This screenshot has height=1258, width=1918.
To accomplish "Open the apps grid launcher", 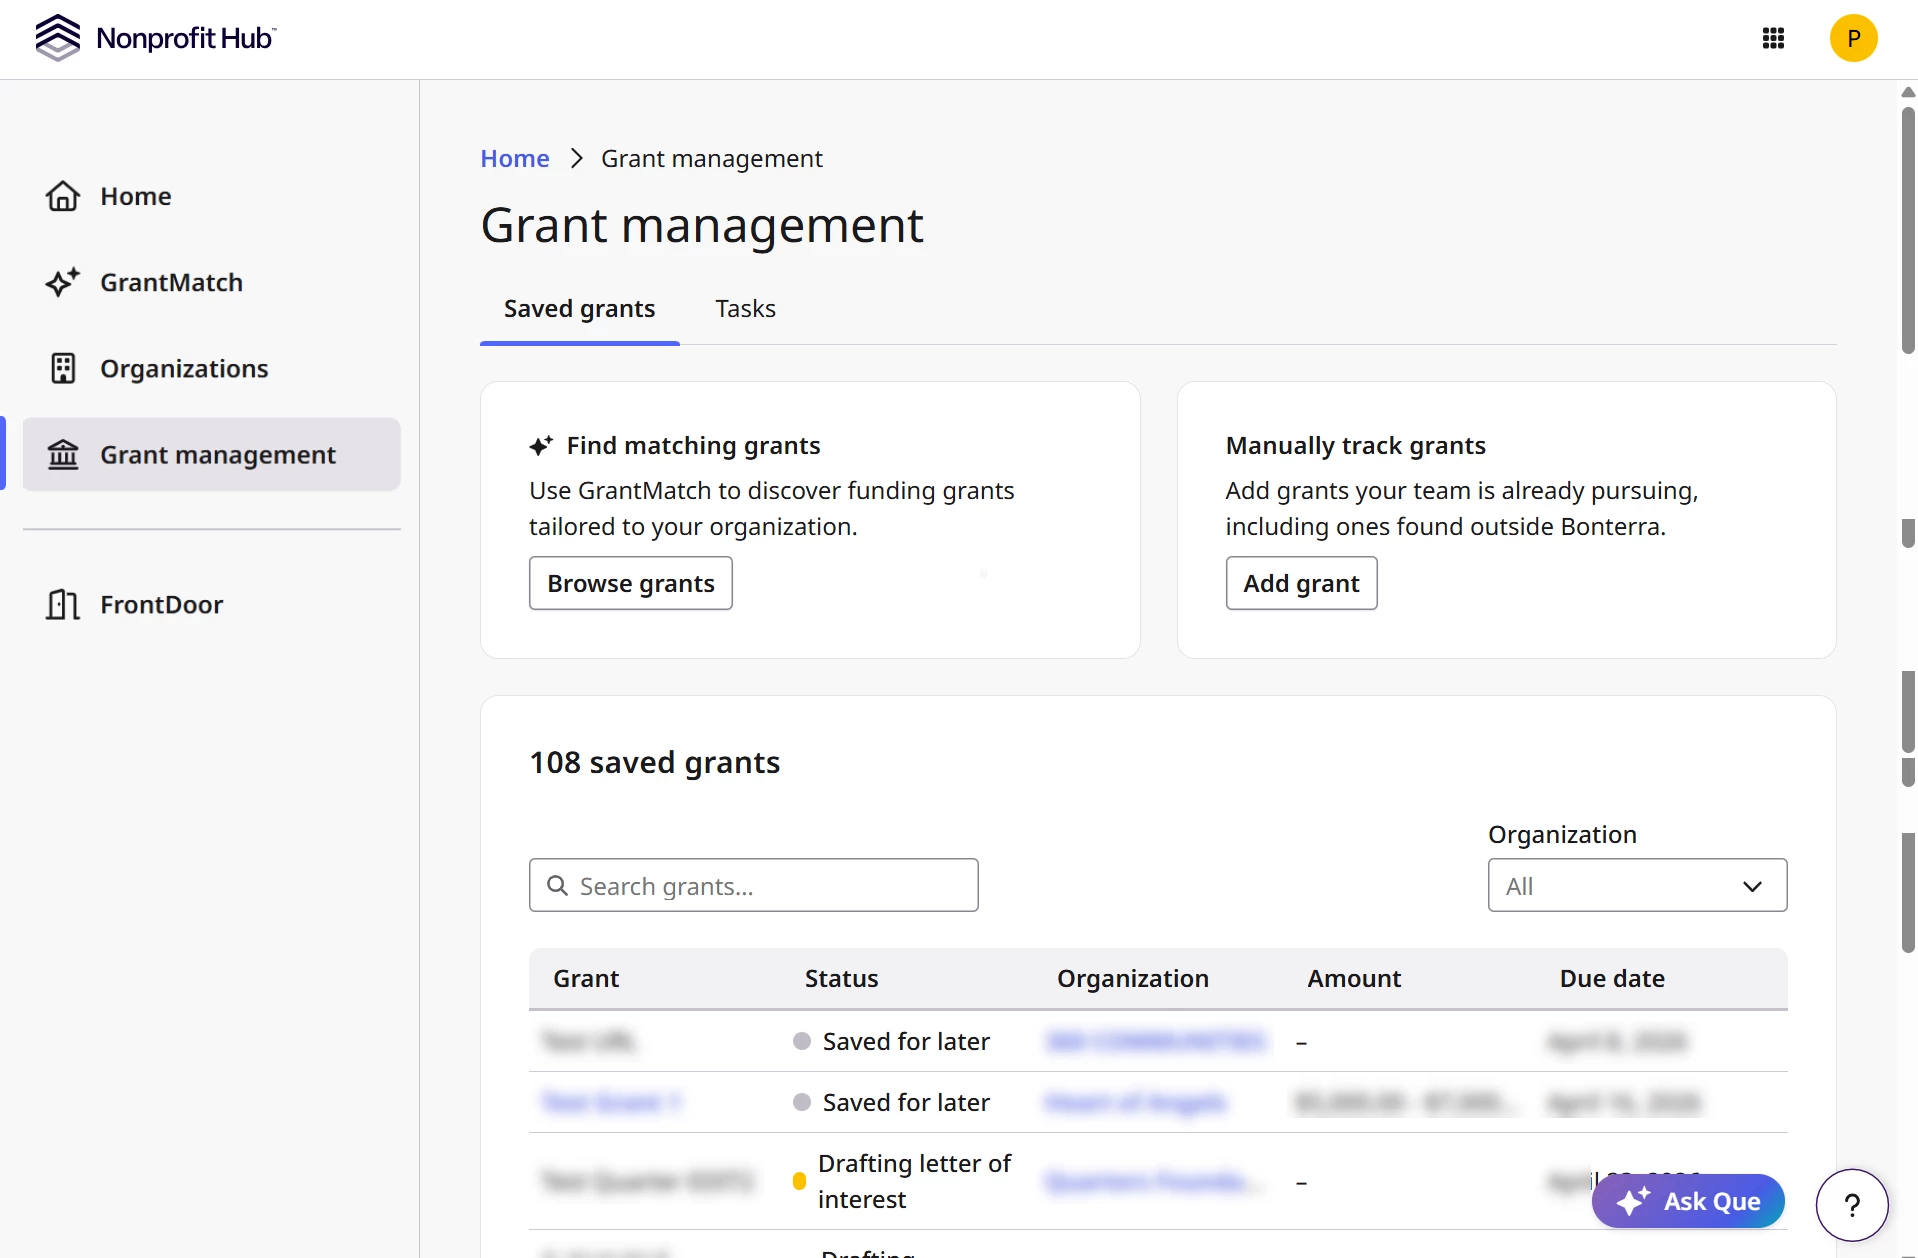I will (x=1773, y=38).
